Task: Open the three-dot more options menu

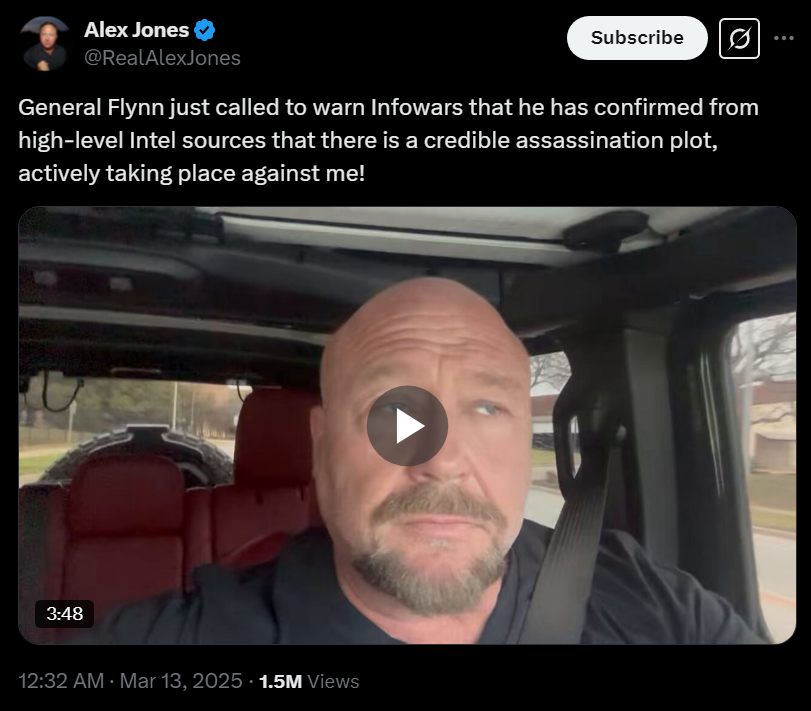Action: pyautogui.click(x=784, y=38)
